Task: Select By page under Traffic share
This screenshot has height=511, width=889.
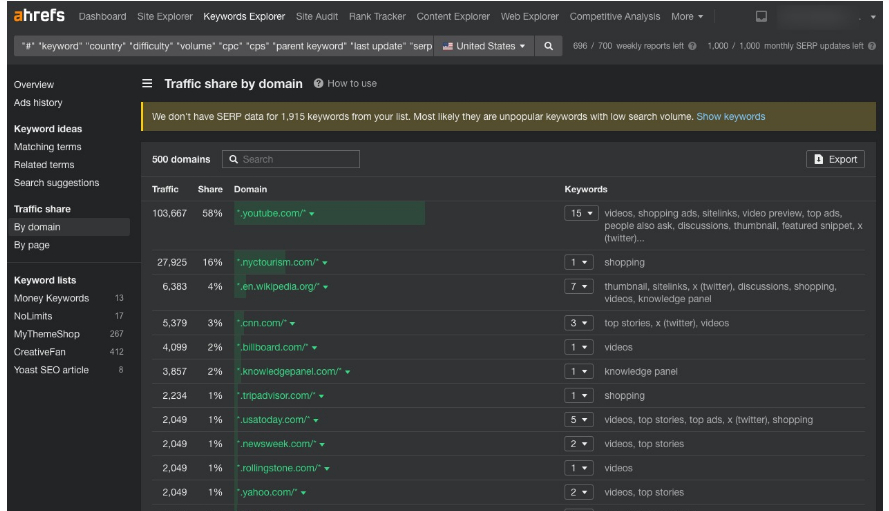Action: coord(32,245)
